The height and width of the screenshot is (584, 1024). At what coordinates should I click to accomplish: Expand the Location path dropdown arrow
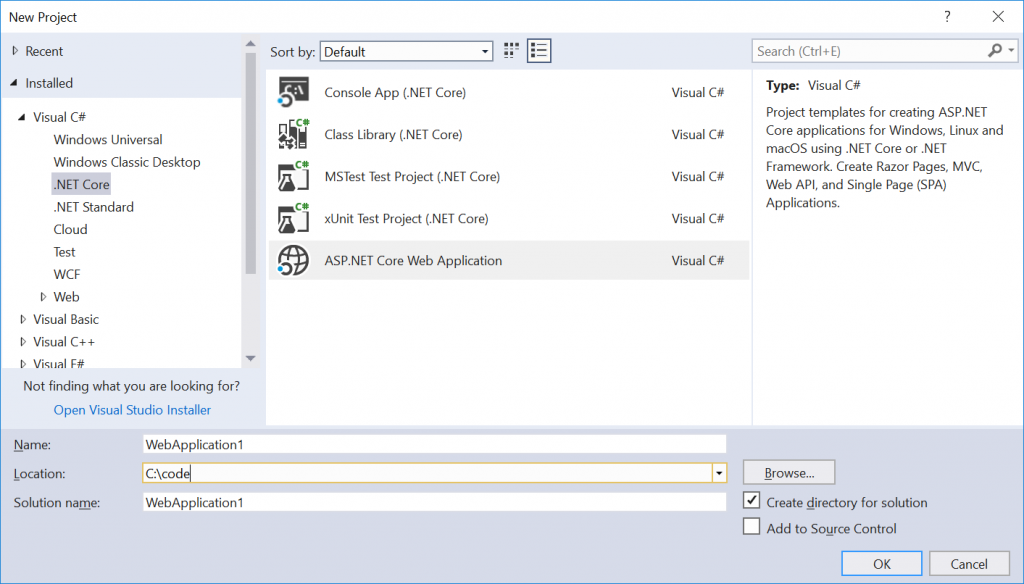click(x=719, y=473)
